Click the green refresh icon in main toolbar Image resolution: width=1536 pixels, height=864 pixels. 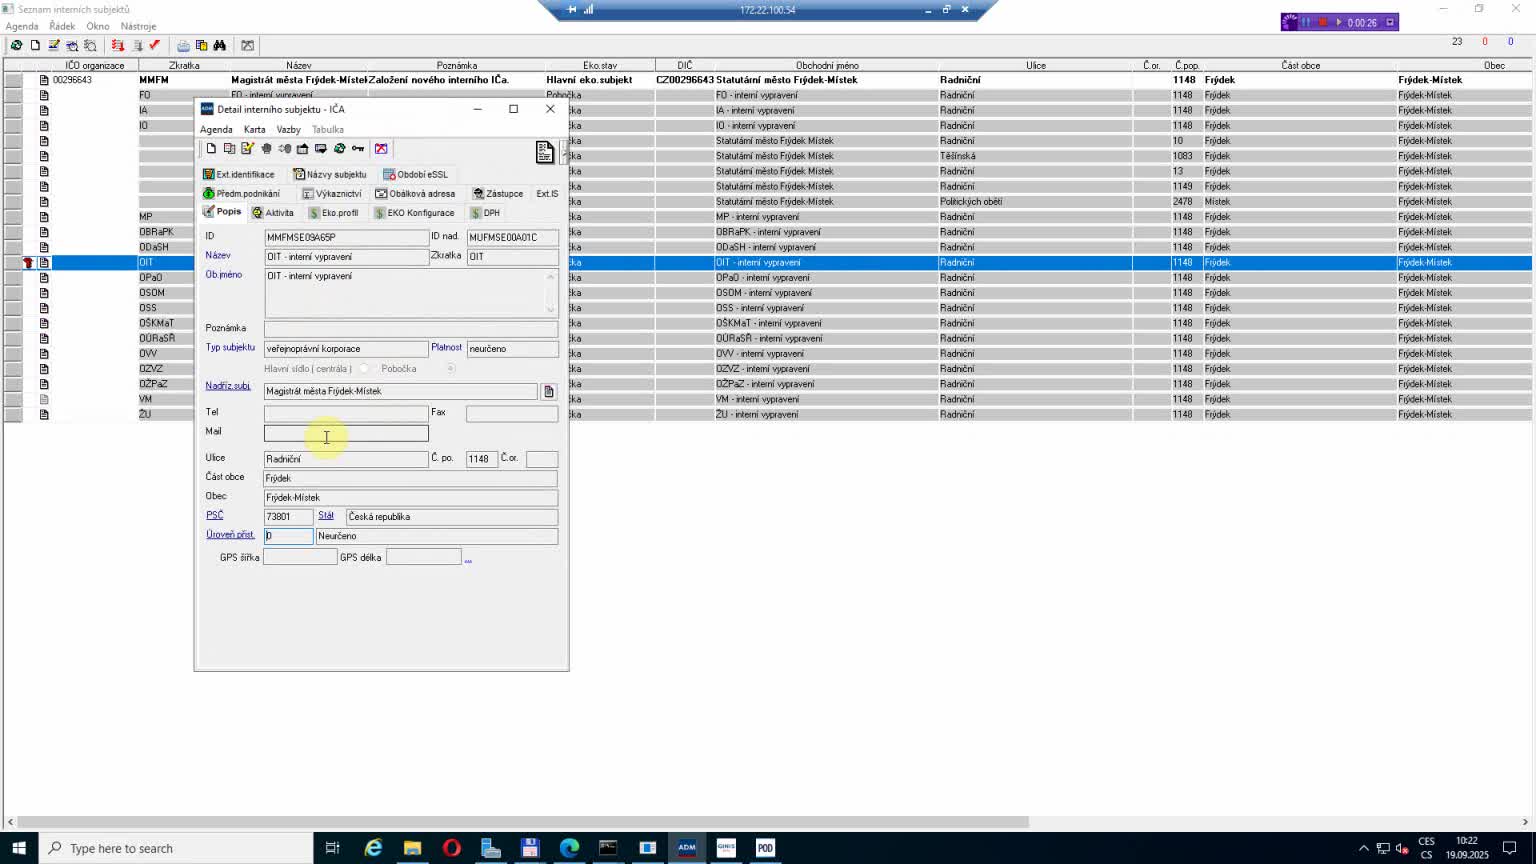[16, 46]
